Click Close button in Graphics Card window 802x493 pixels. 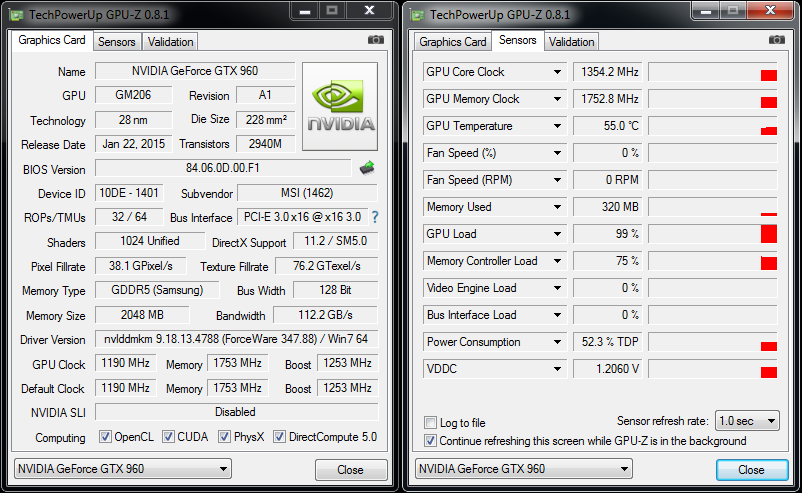(x=351, y=469)
